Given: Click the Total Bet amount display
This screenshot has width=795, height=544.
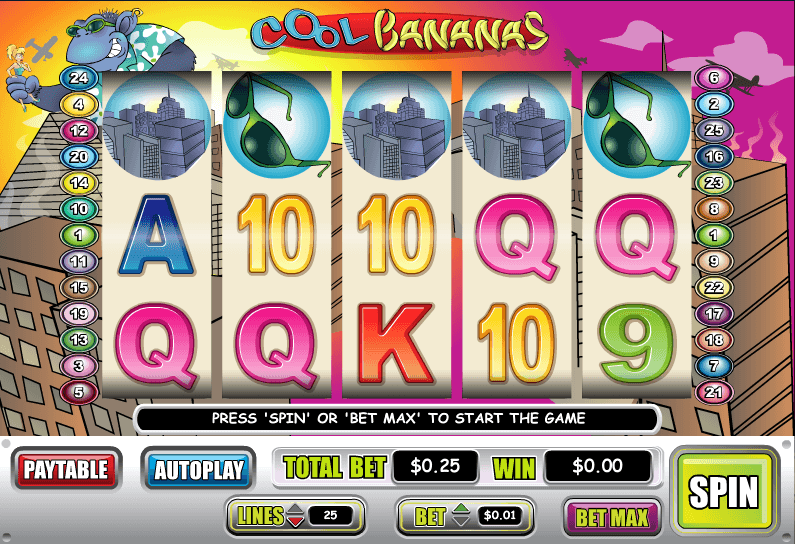Looking at the screenshot, I should click(435, 466).
